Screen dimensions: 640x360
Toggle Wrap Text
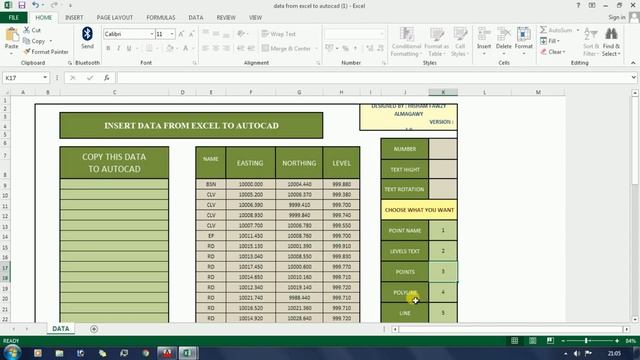(x=278, y=34)
